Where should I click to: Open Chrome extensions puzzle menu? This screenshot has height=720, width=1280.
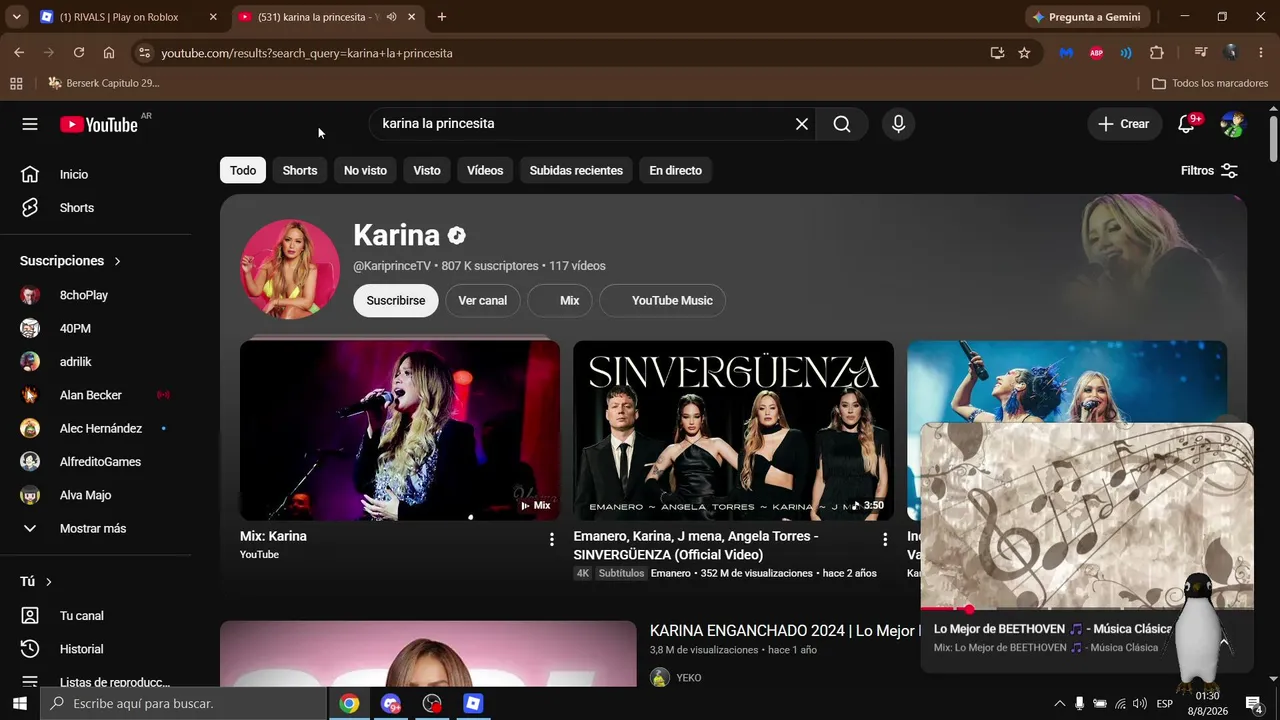pyautogui.click(x=1157, y=53)
